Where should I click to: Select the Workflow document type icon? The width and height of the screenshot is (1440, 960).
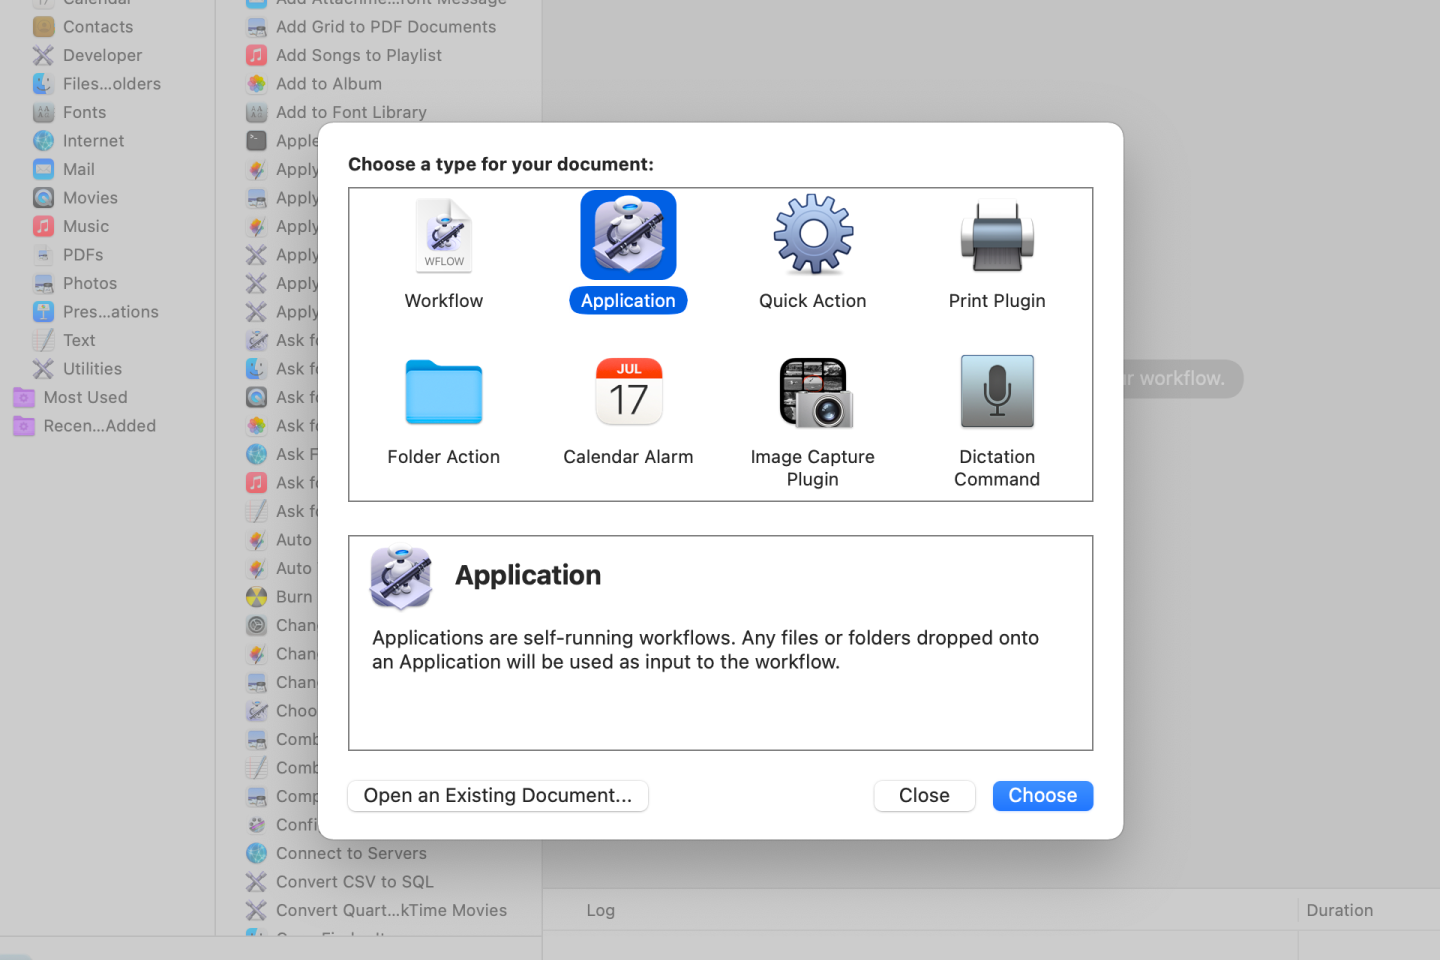pyautogui.click(x=443, y=237)
